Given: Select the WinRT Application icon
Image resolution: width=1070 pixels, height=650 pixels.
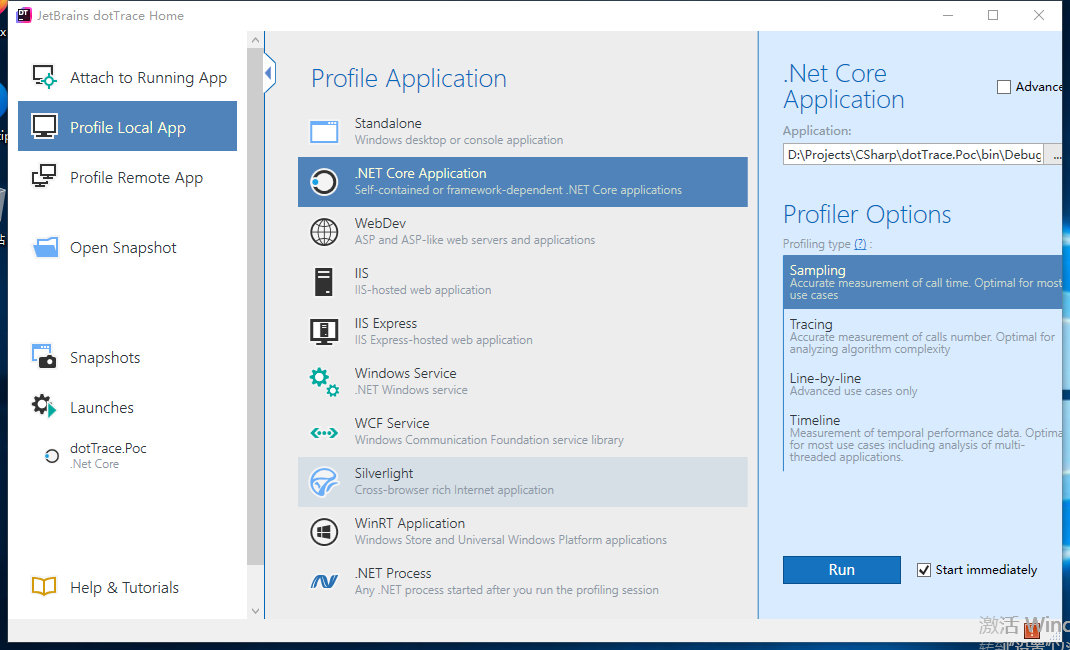Looking at the screenshot, I should (324, 532).
